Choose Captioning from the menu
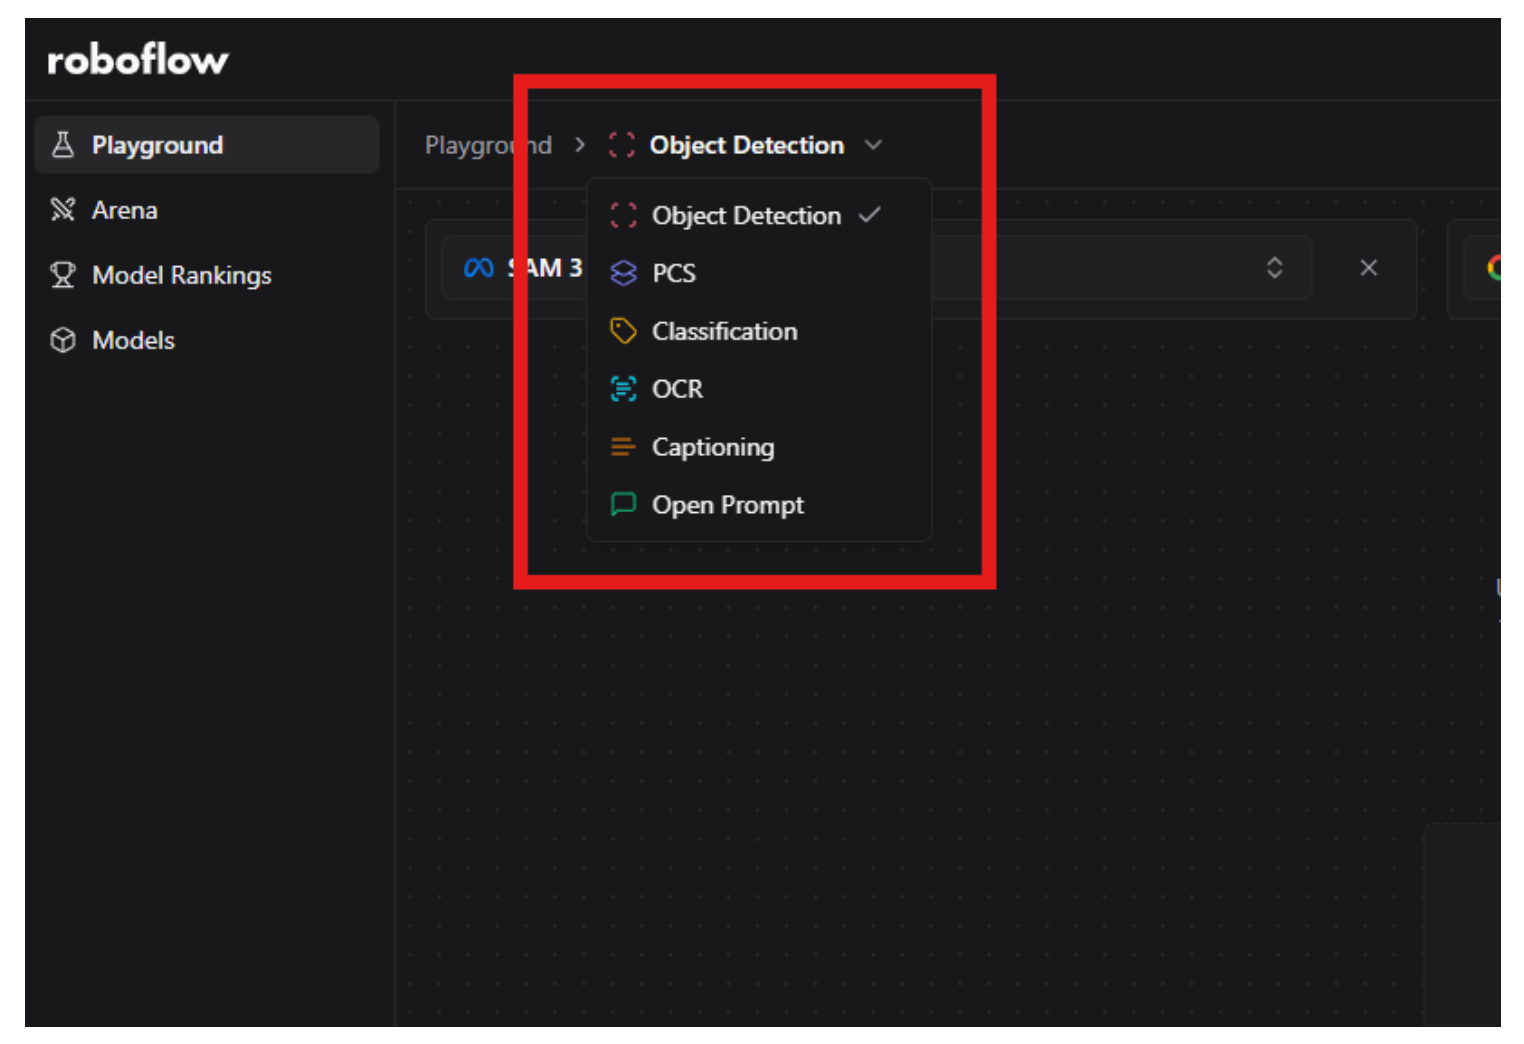Image resolution: width=1524 pixels, height=1044 pixels. click(x=759, y=447)
